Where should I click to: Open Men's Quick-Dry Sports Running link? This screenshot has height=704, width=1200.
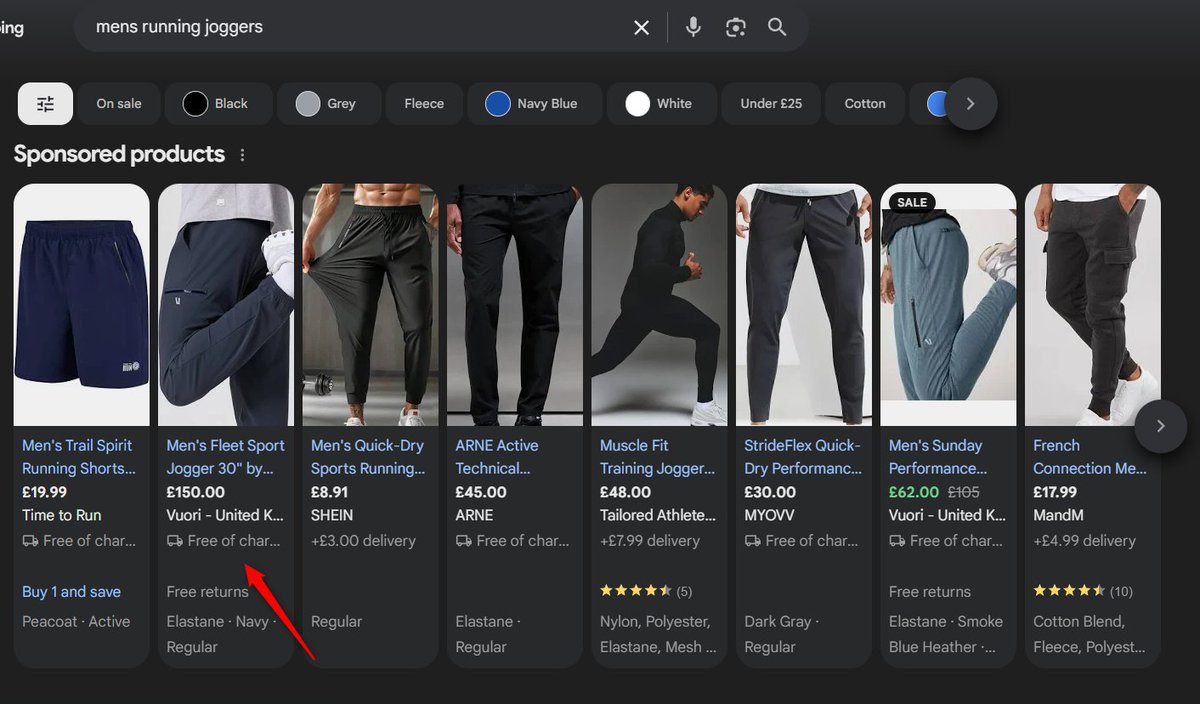pos(368,457)
